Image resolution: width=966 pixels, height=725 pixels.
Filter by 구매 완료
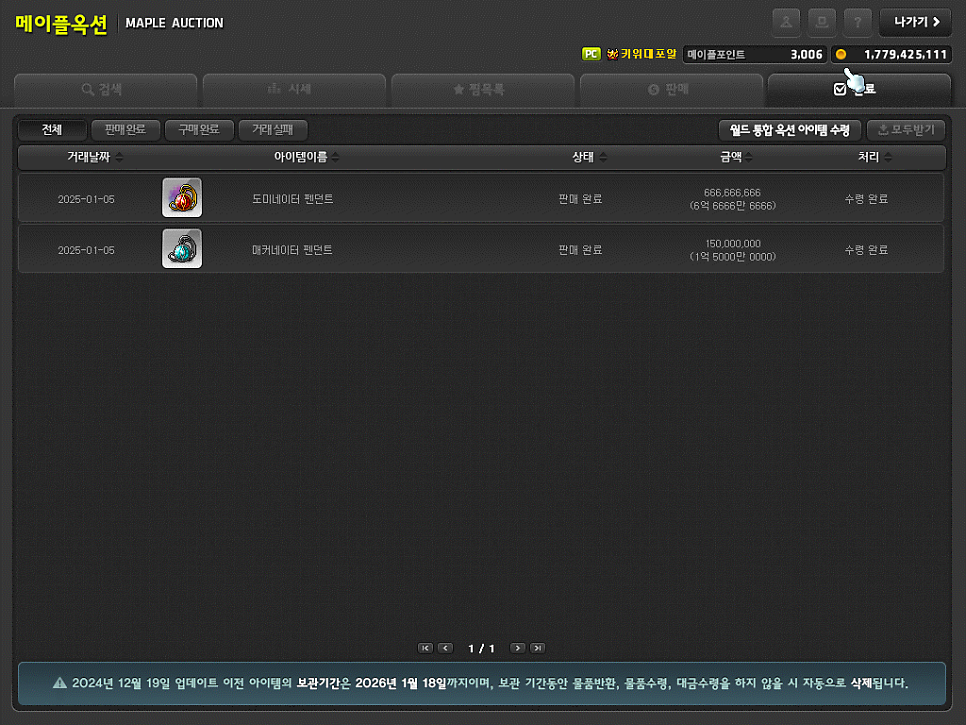(x=199, y=130)
